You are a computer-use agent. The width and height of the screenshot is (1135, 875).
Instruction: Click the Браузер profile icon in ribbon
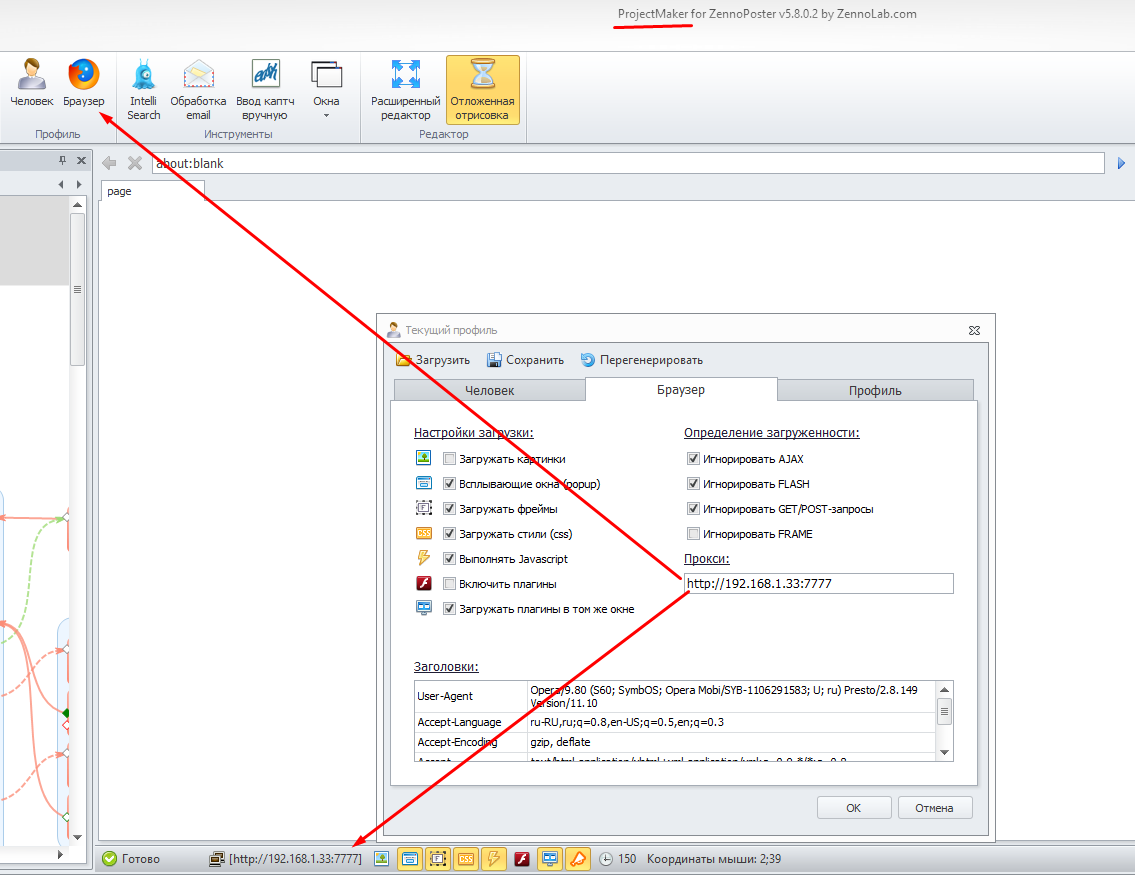pos(83,83)
